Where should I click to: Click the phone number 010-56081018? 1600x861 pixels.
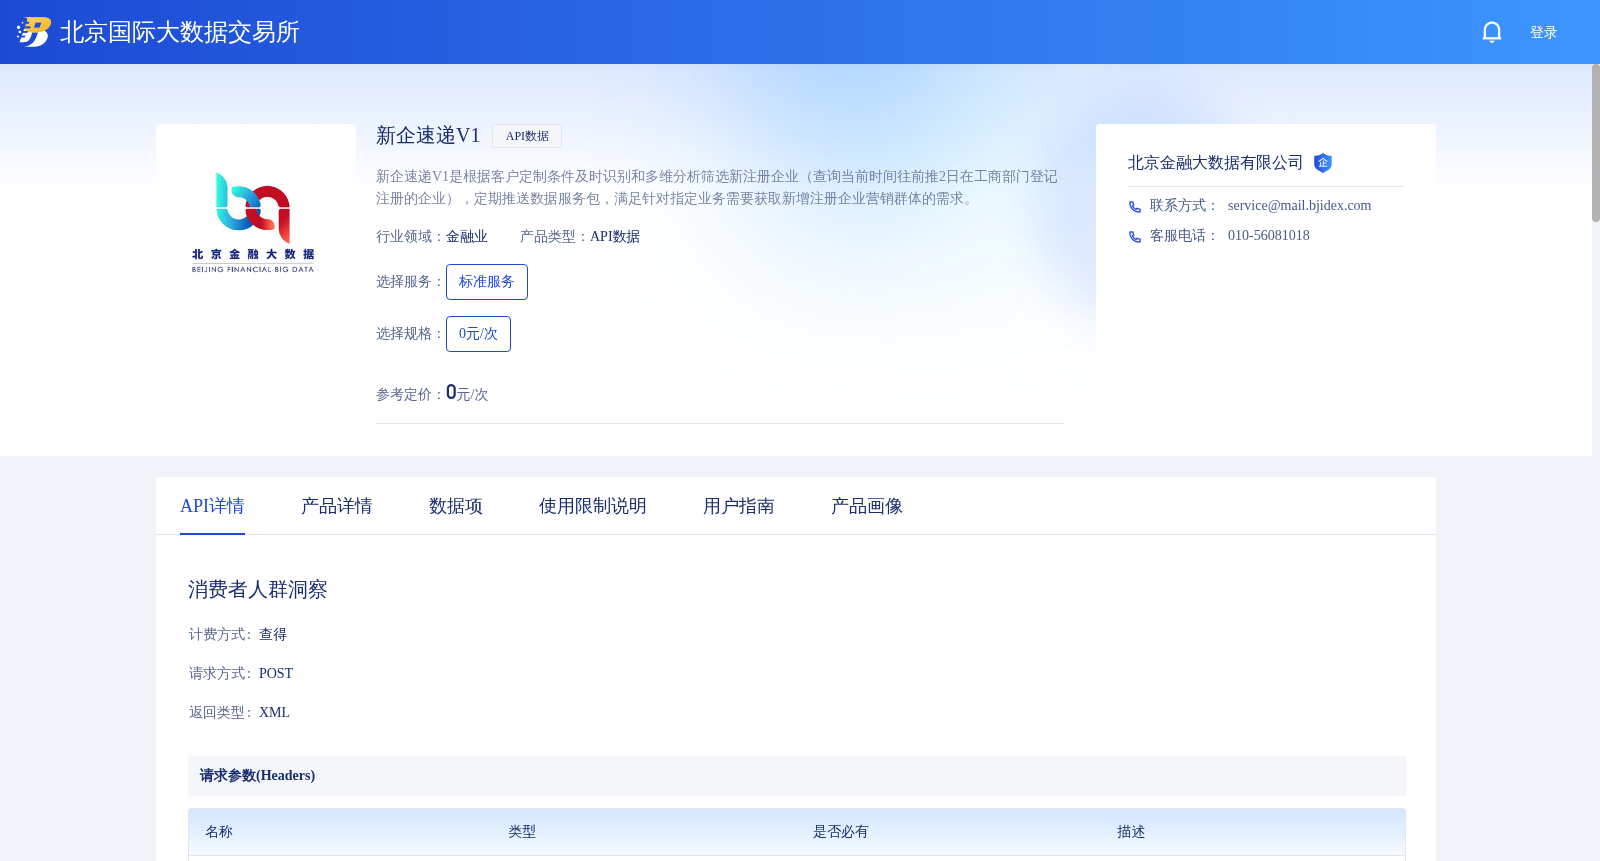[x=1268, y=236]
